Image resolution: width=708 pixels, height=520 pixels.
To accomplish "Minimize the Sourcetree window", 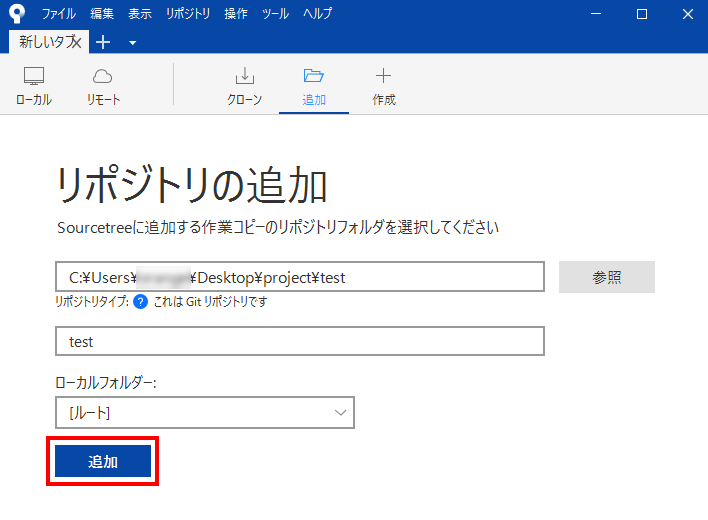I will click(x=596, y=14).
